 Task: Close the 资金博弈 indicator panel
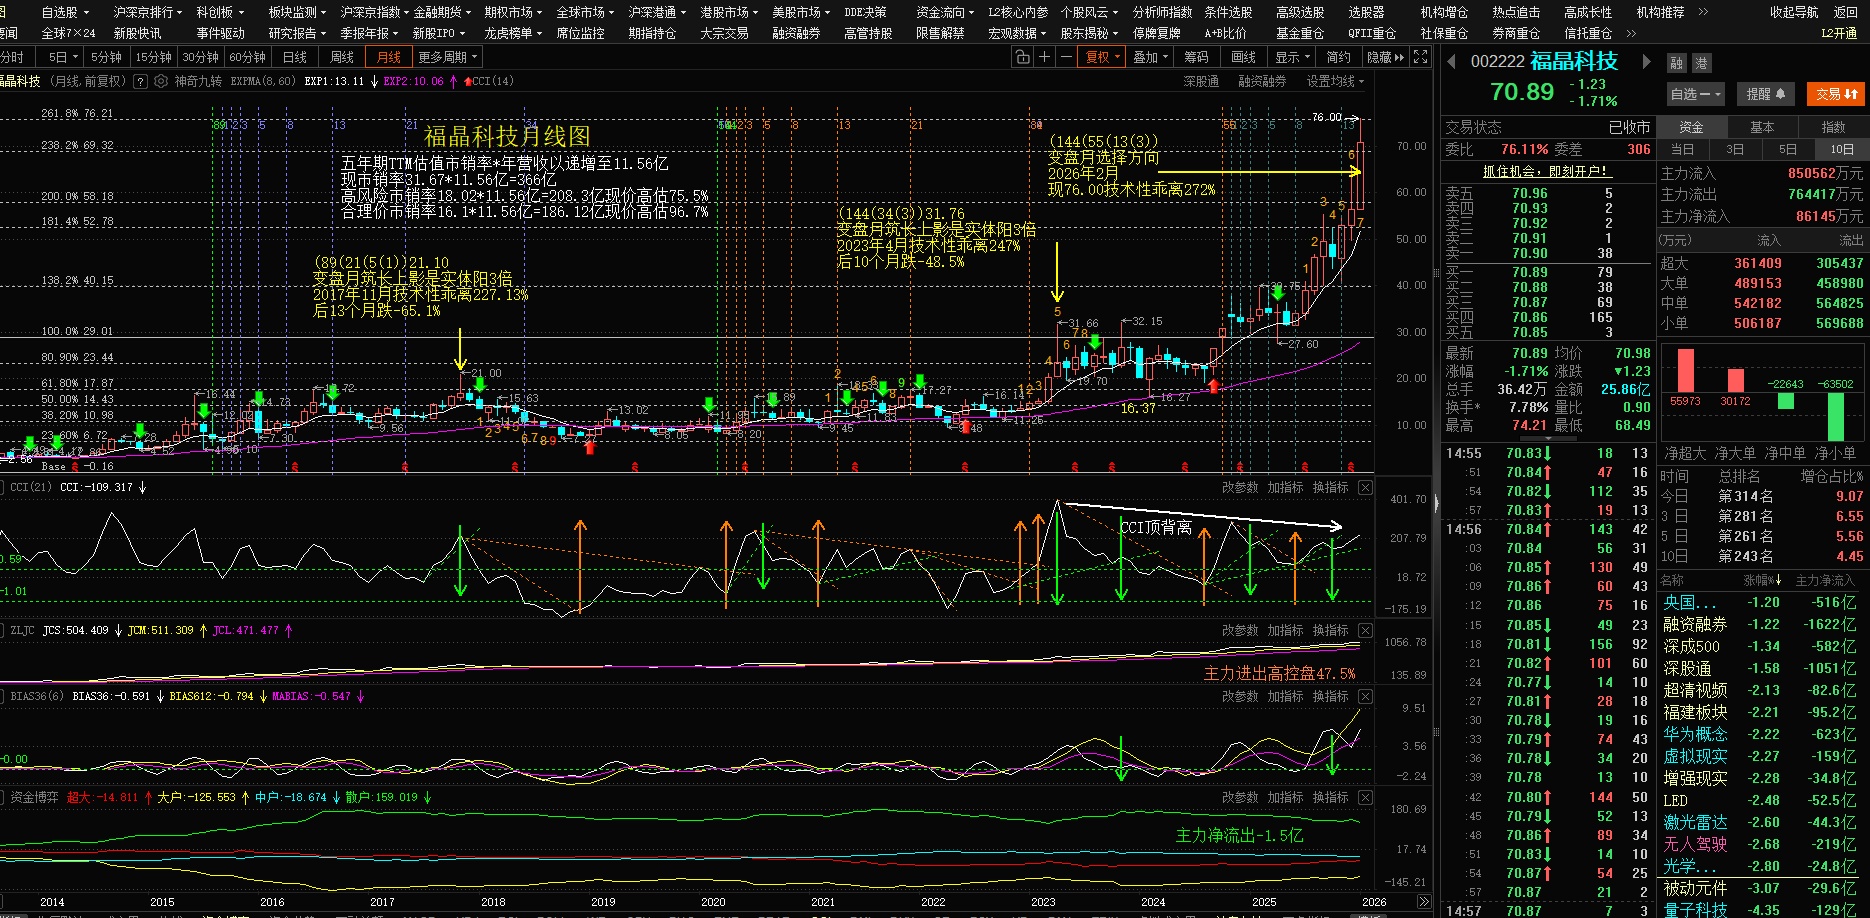tap(1366, 797)
